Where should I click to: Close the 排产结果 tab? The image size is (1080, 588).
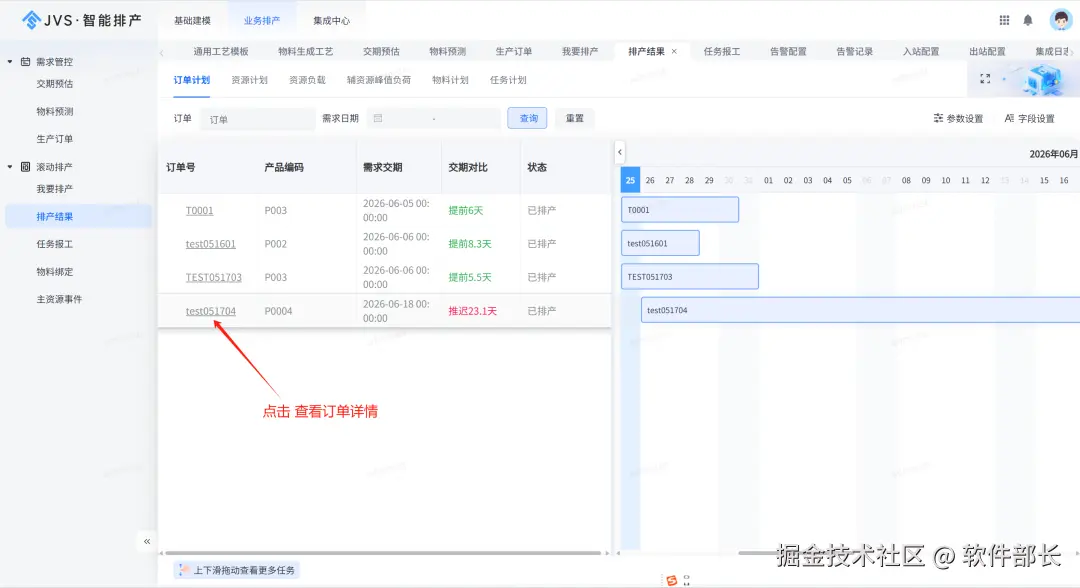coord(674,51)
